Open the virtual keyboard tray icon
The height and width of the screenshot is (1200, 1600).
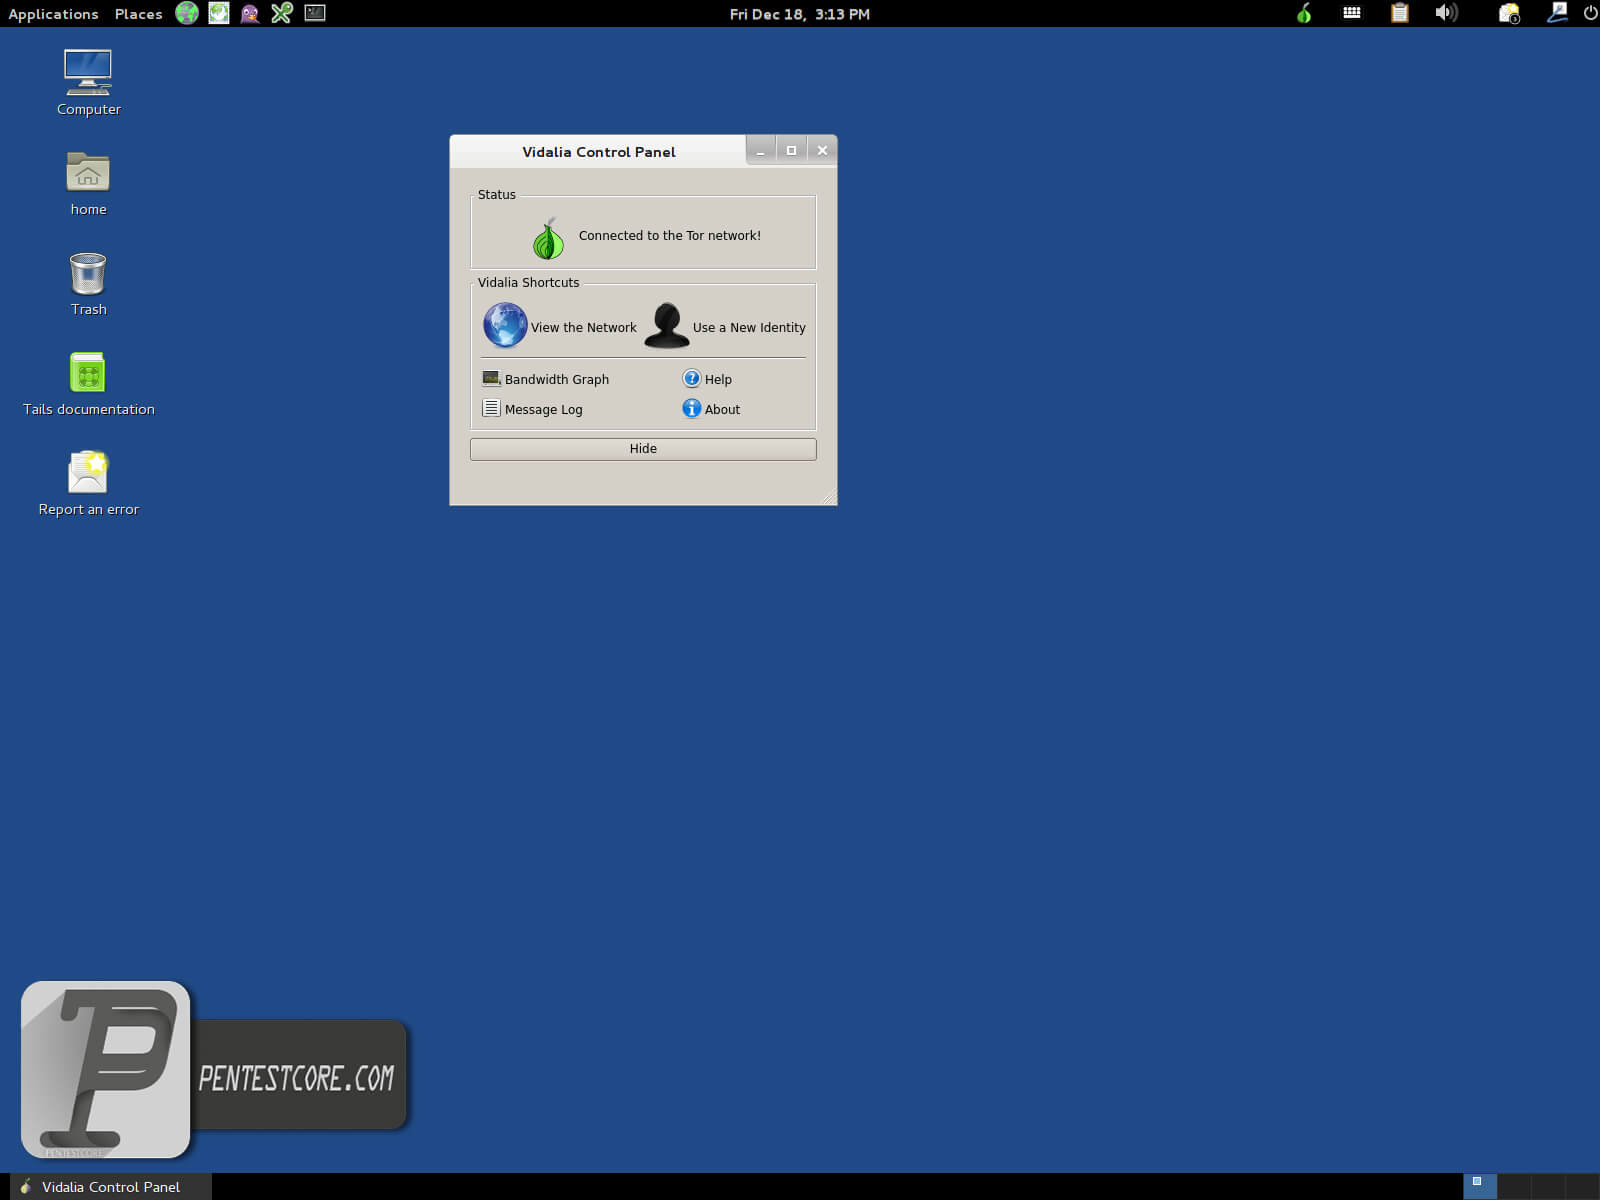click(x=1352, y=13)
